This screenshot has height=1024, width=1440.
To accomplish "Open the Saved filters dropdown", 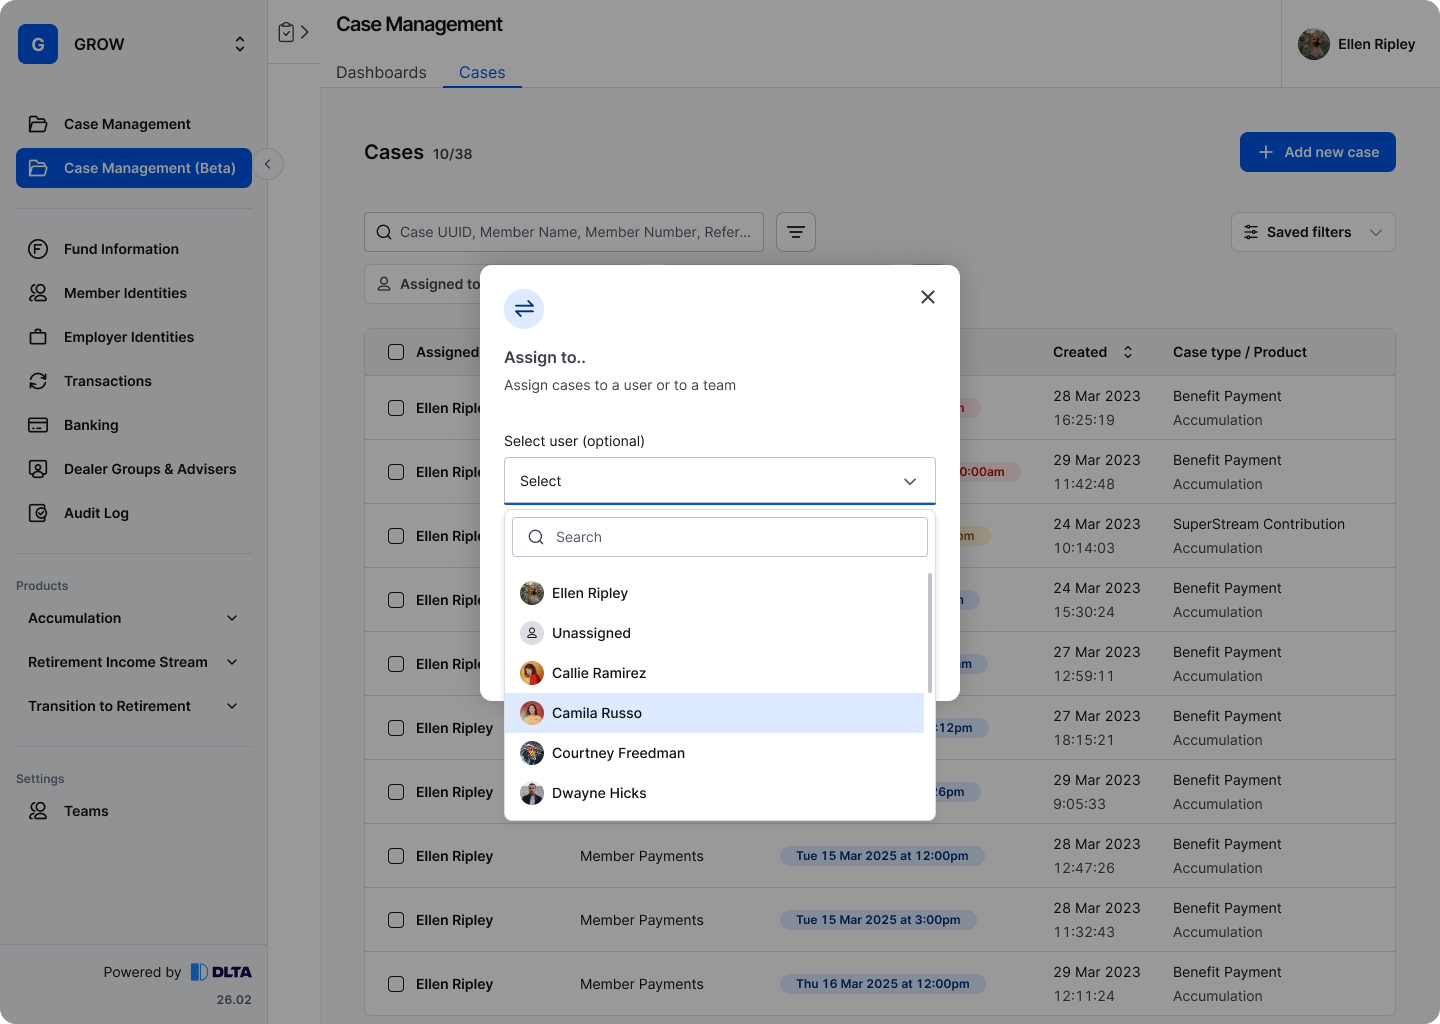I will coord(1312,232).
